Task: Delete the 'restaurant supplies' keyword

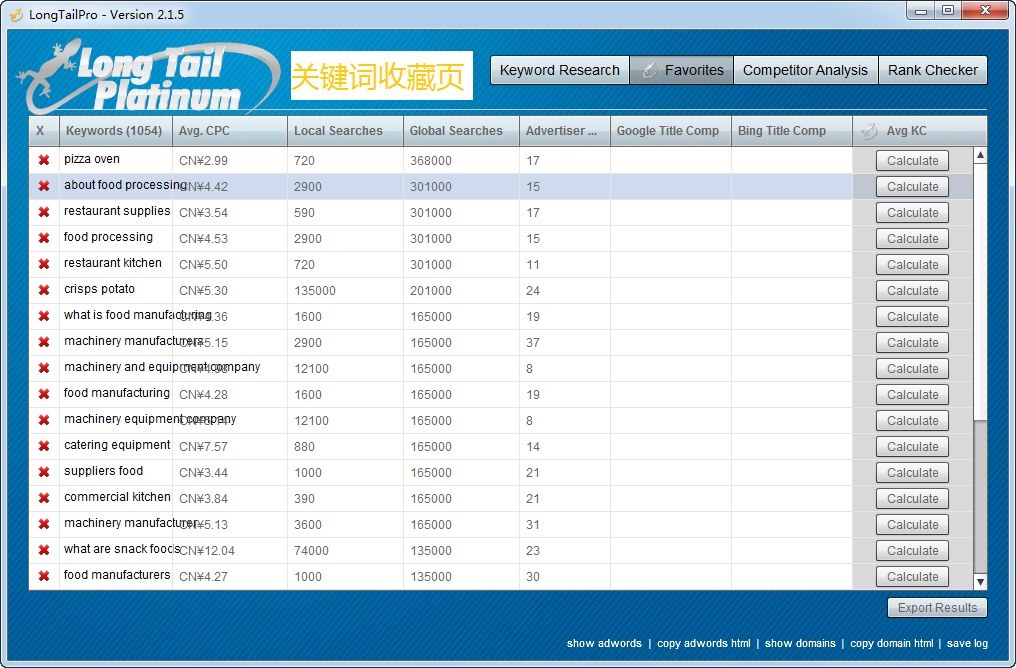Action: point(44,212)
